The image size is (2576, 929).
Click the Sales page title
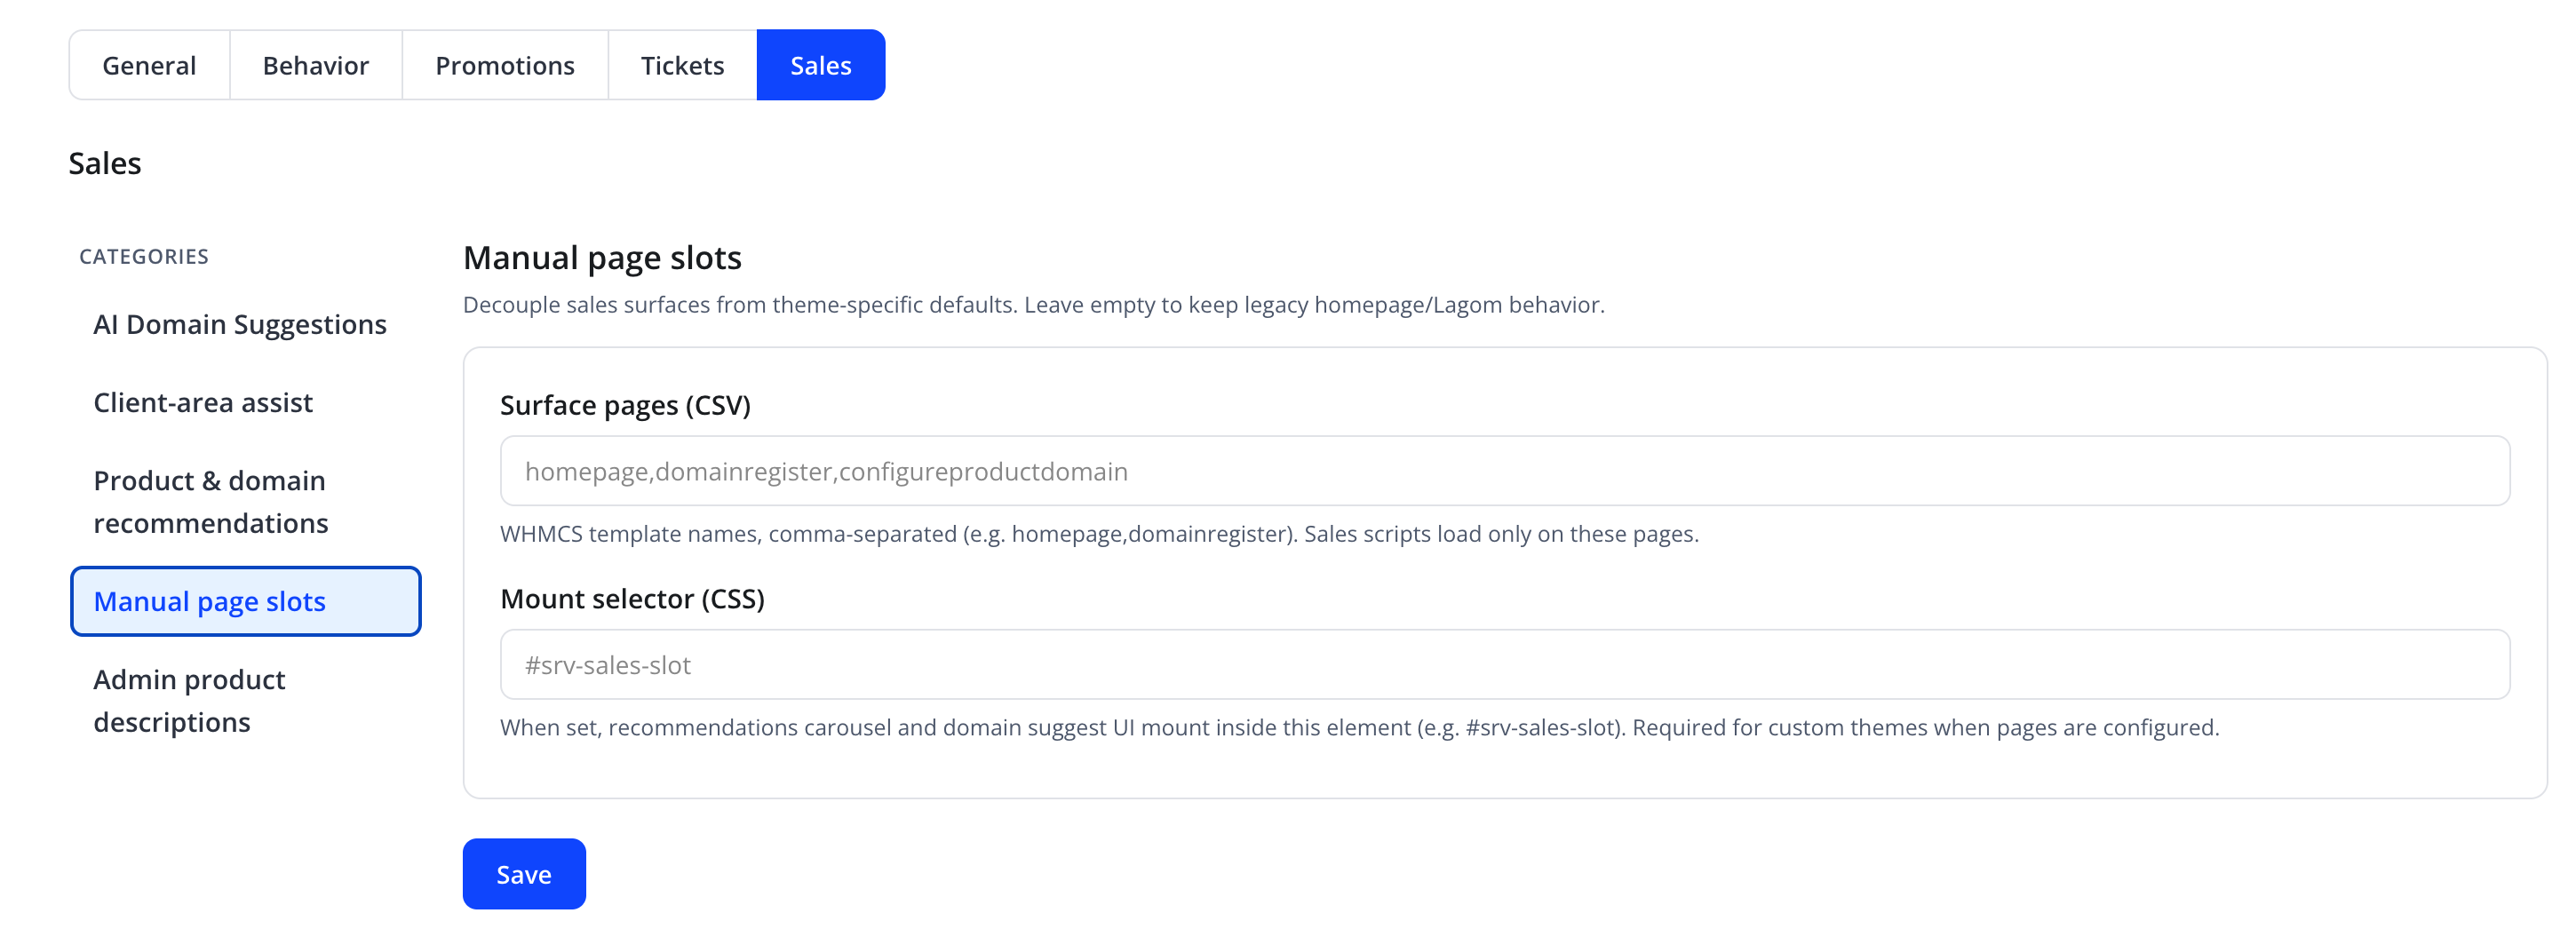click(105, 163)
